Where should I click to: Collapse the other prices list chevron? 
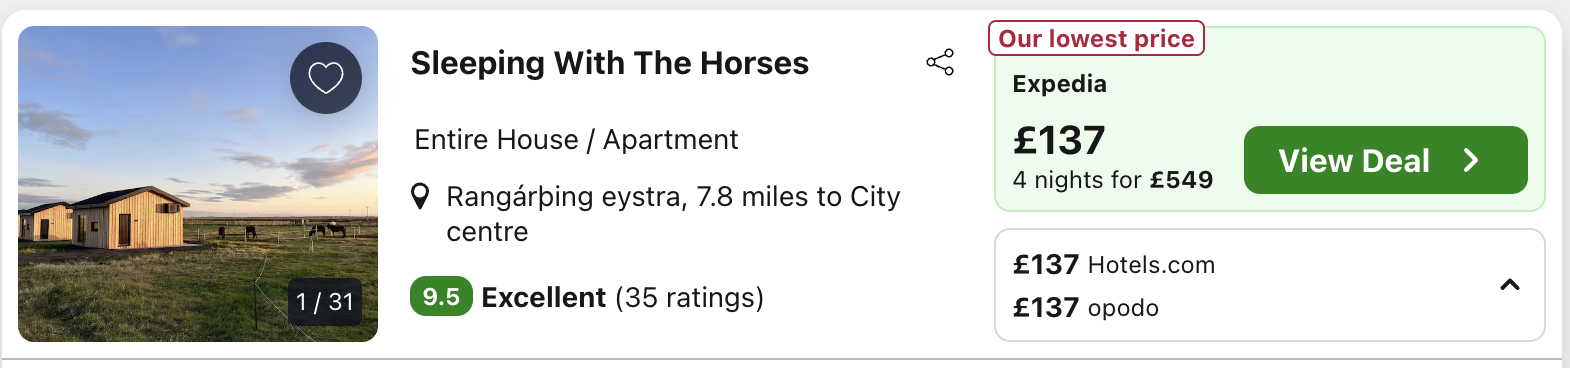pyautogui.click(x=1510, y=285)
